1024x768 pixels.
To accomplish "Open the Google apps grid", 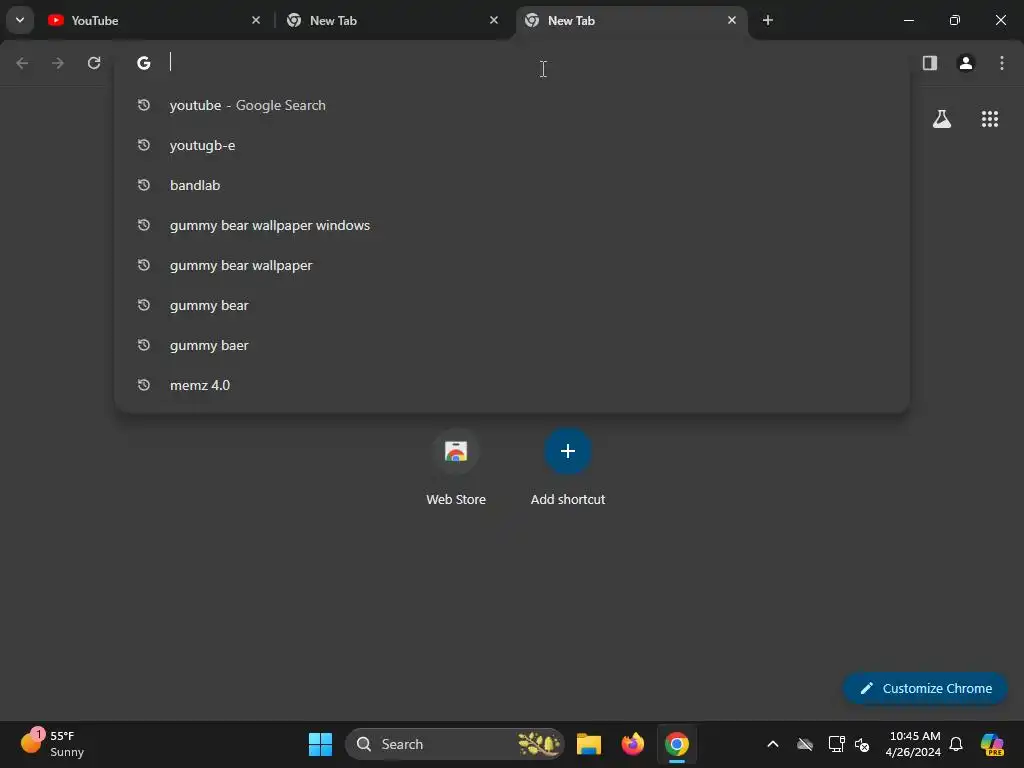I will (x=990, y=119).
